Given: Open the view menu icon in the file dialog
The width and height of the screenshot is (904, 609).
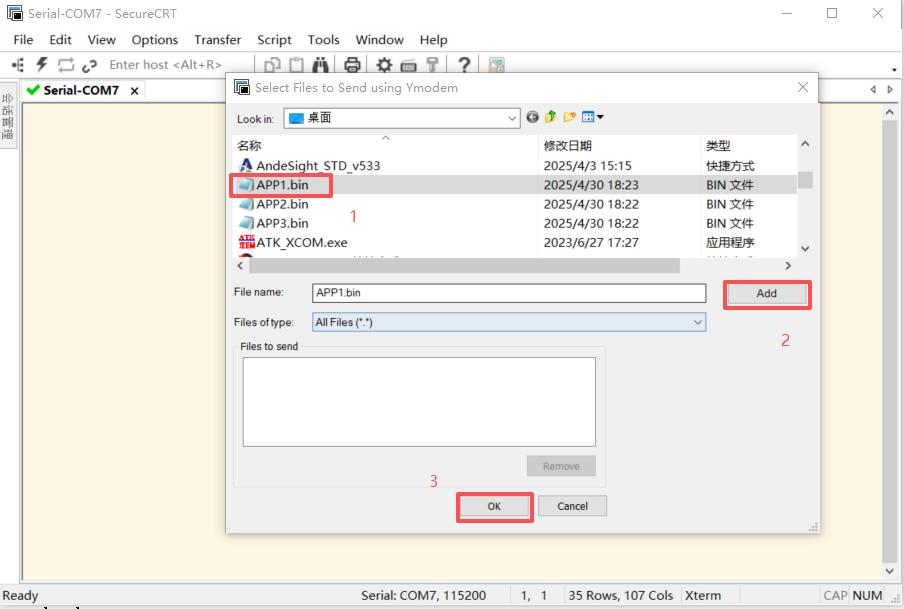Looking at the screenshot, I should click(x=592, y=117).
